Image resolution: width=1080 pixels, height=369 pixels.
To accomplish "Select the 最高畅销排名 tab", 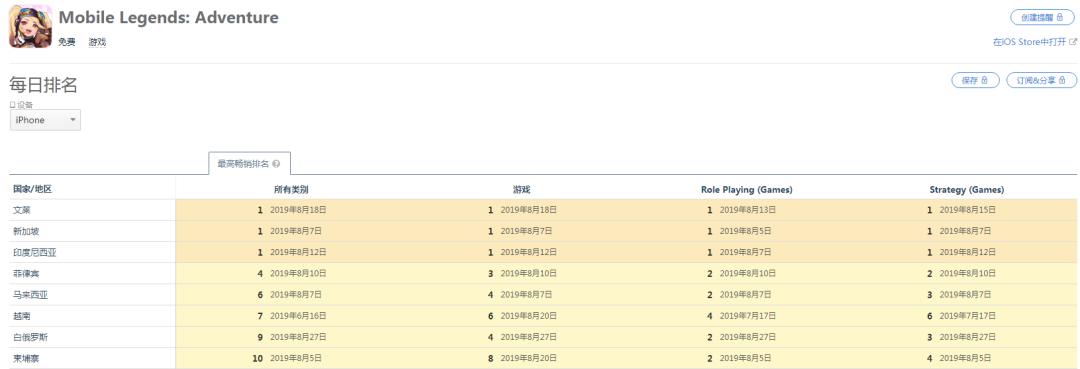I will [x=249, y=164].
